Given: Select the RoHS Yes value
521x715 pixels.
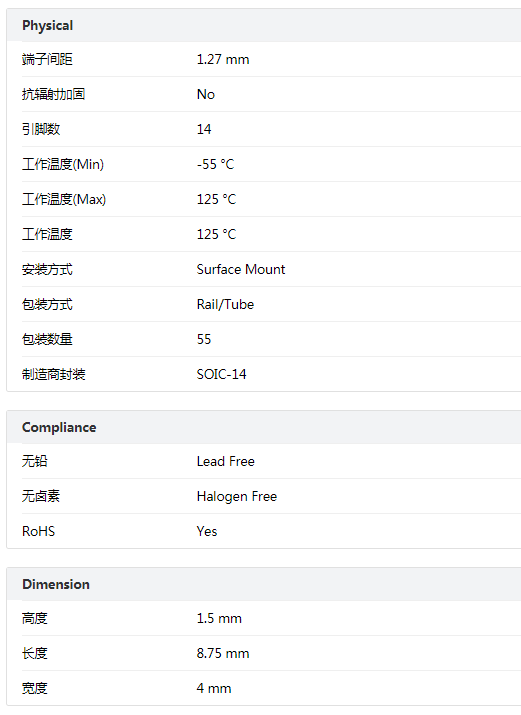Looking at the screenshot, I should coord(207,531).
